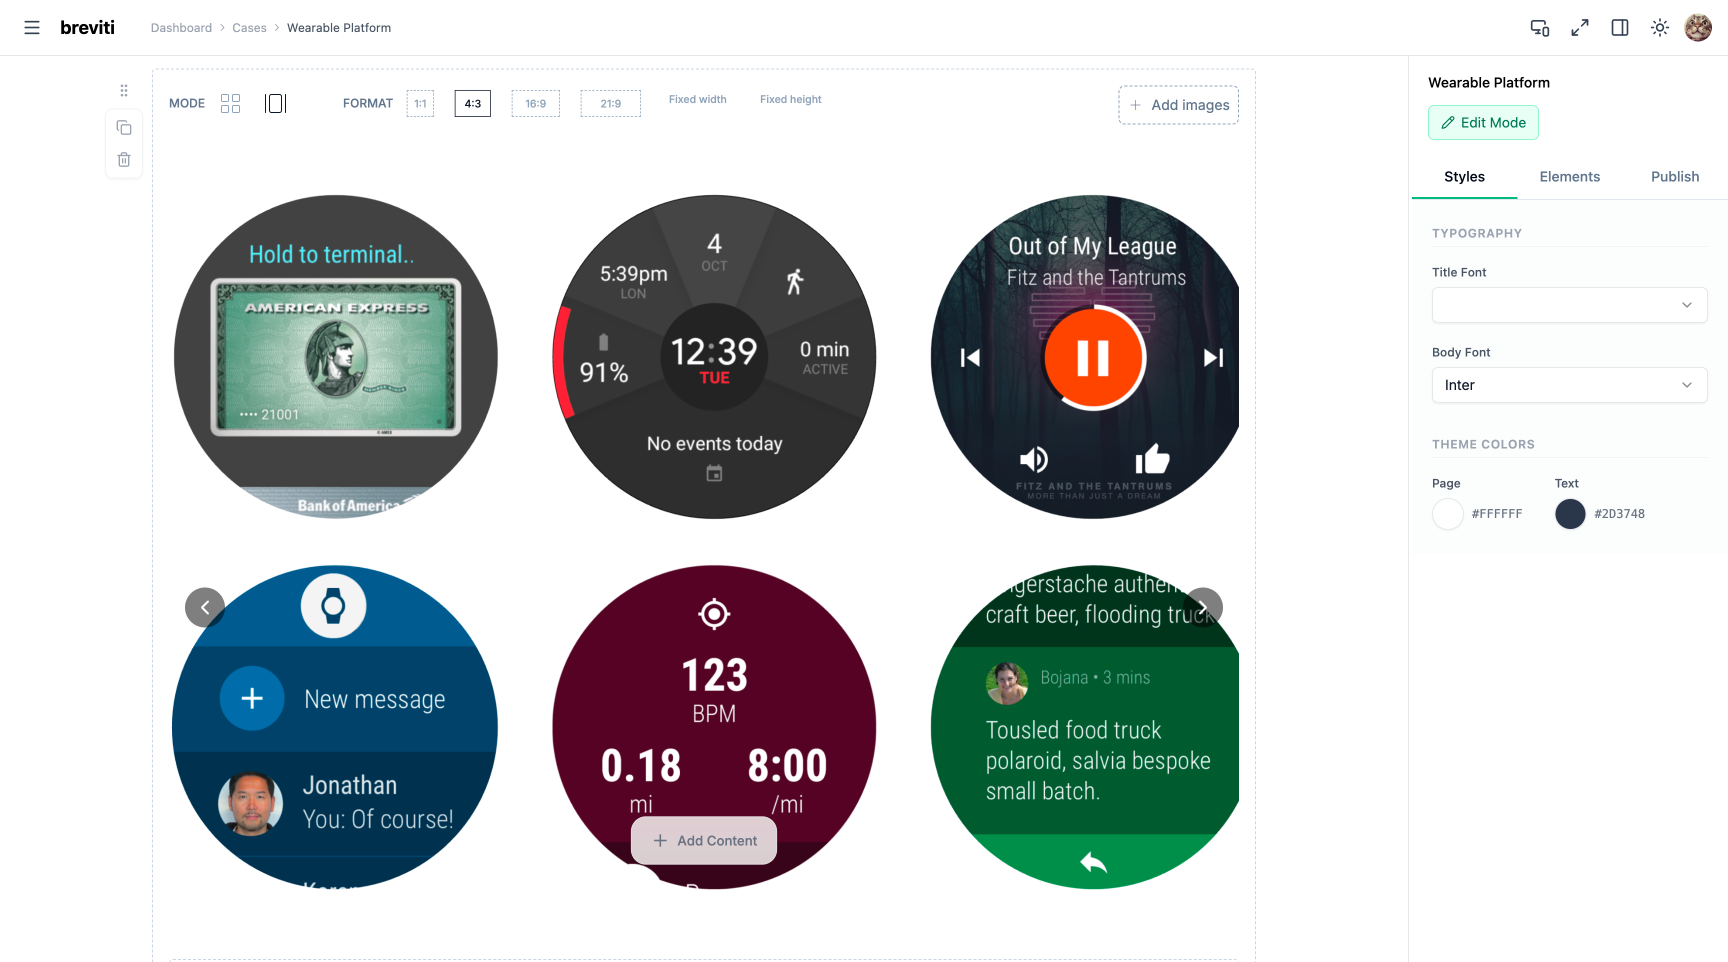The height and width of the screenshot is (962, 1728).
Task: Click the Add images button
Action: click(x=1179, y=105)
